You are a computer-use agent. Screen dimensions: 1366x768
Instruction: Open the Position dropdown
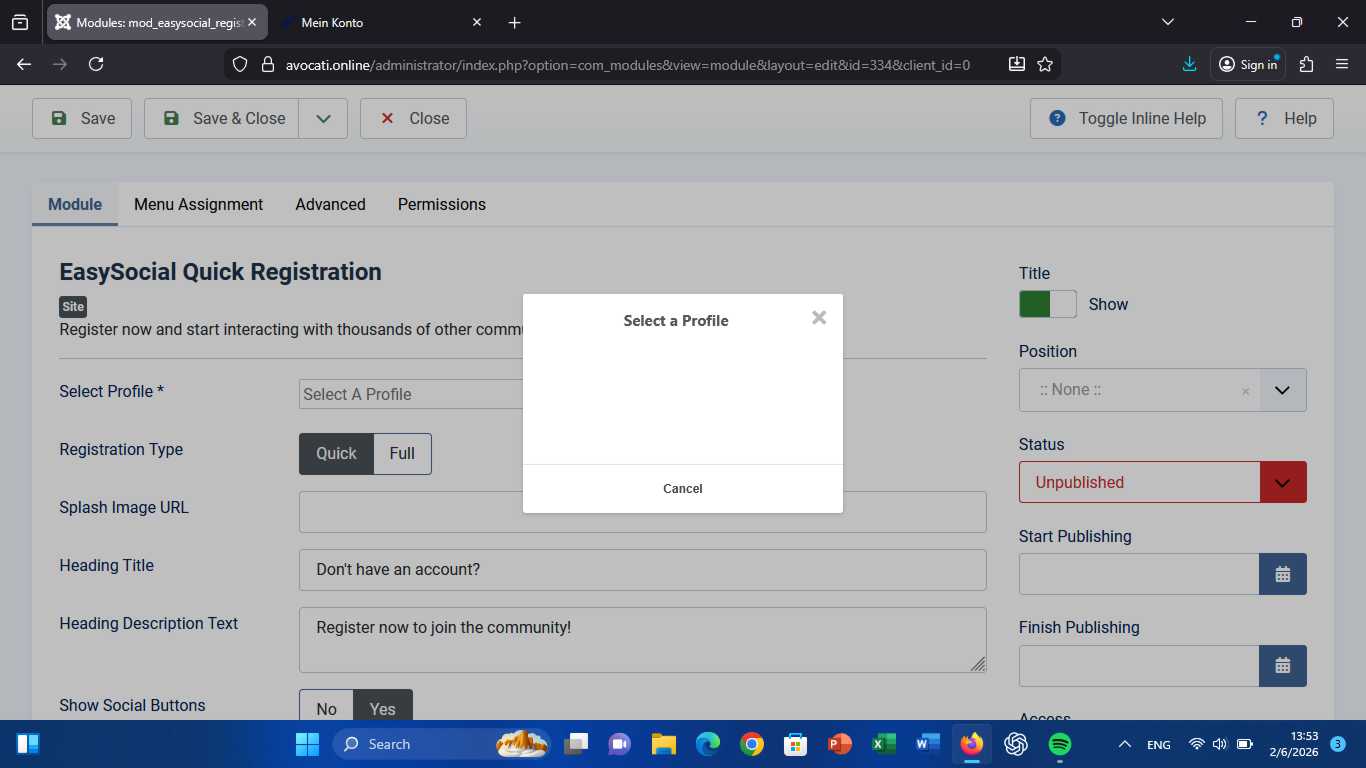[1282, 390]
